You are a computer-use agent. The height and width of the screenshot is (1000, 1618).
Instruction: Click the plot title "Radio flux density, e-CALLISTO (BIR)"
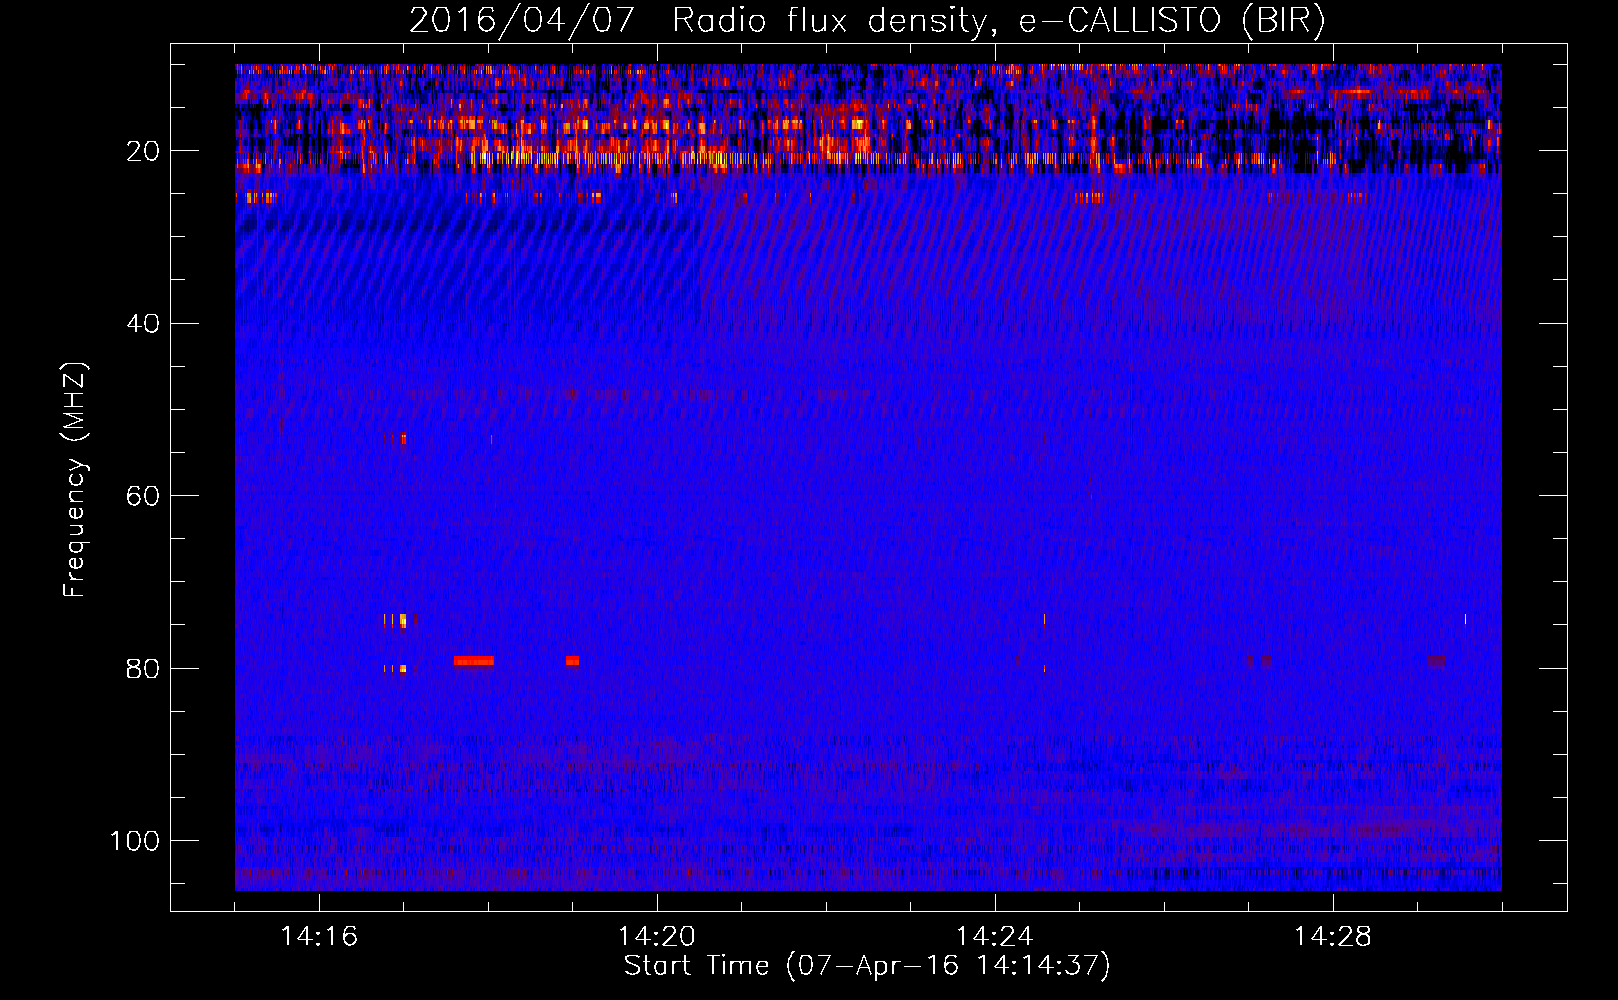click(x=998, y=21)
